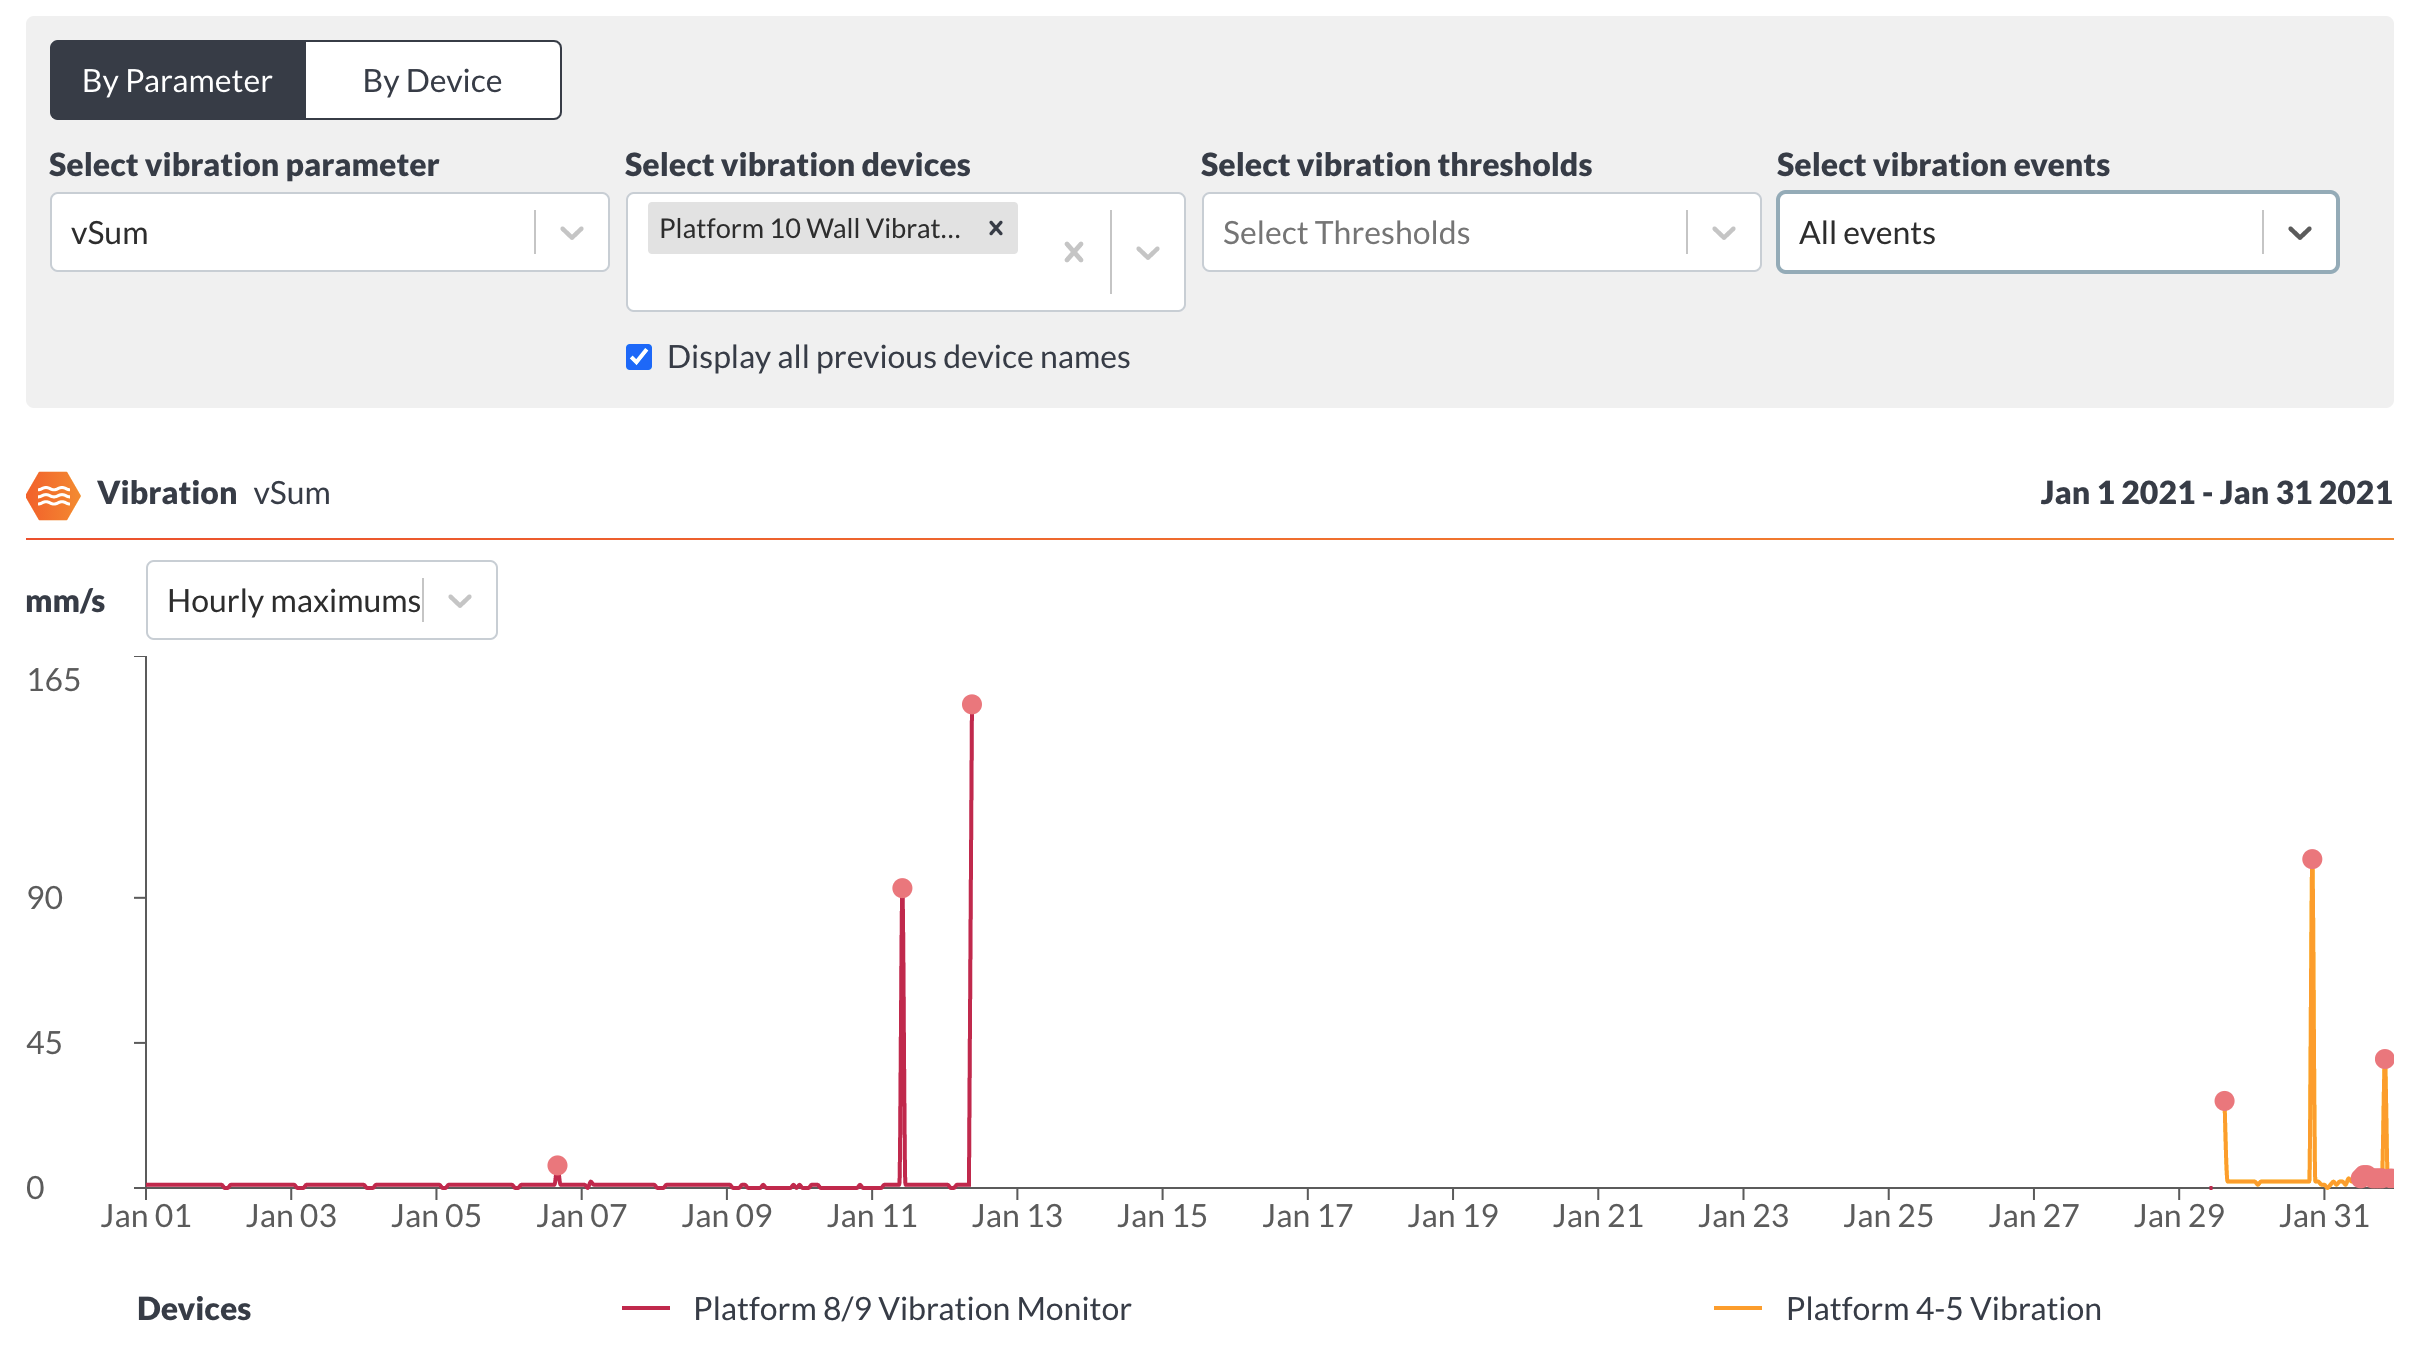The image size is (2436, 1348).
Task: Open the Hourly maximums dropdown
Action: [322, 600]
